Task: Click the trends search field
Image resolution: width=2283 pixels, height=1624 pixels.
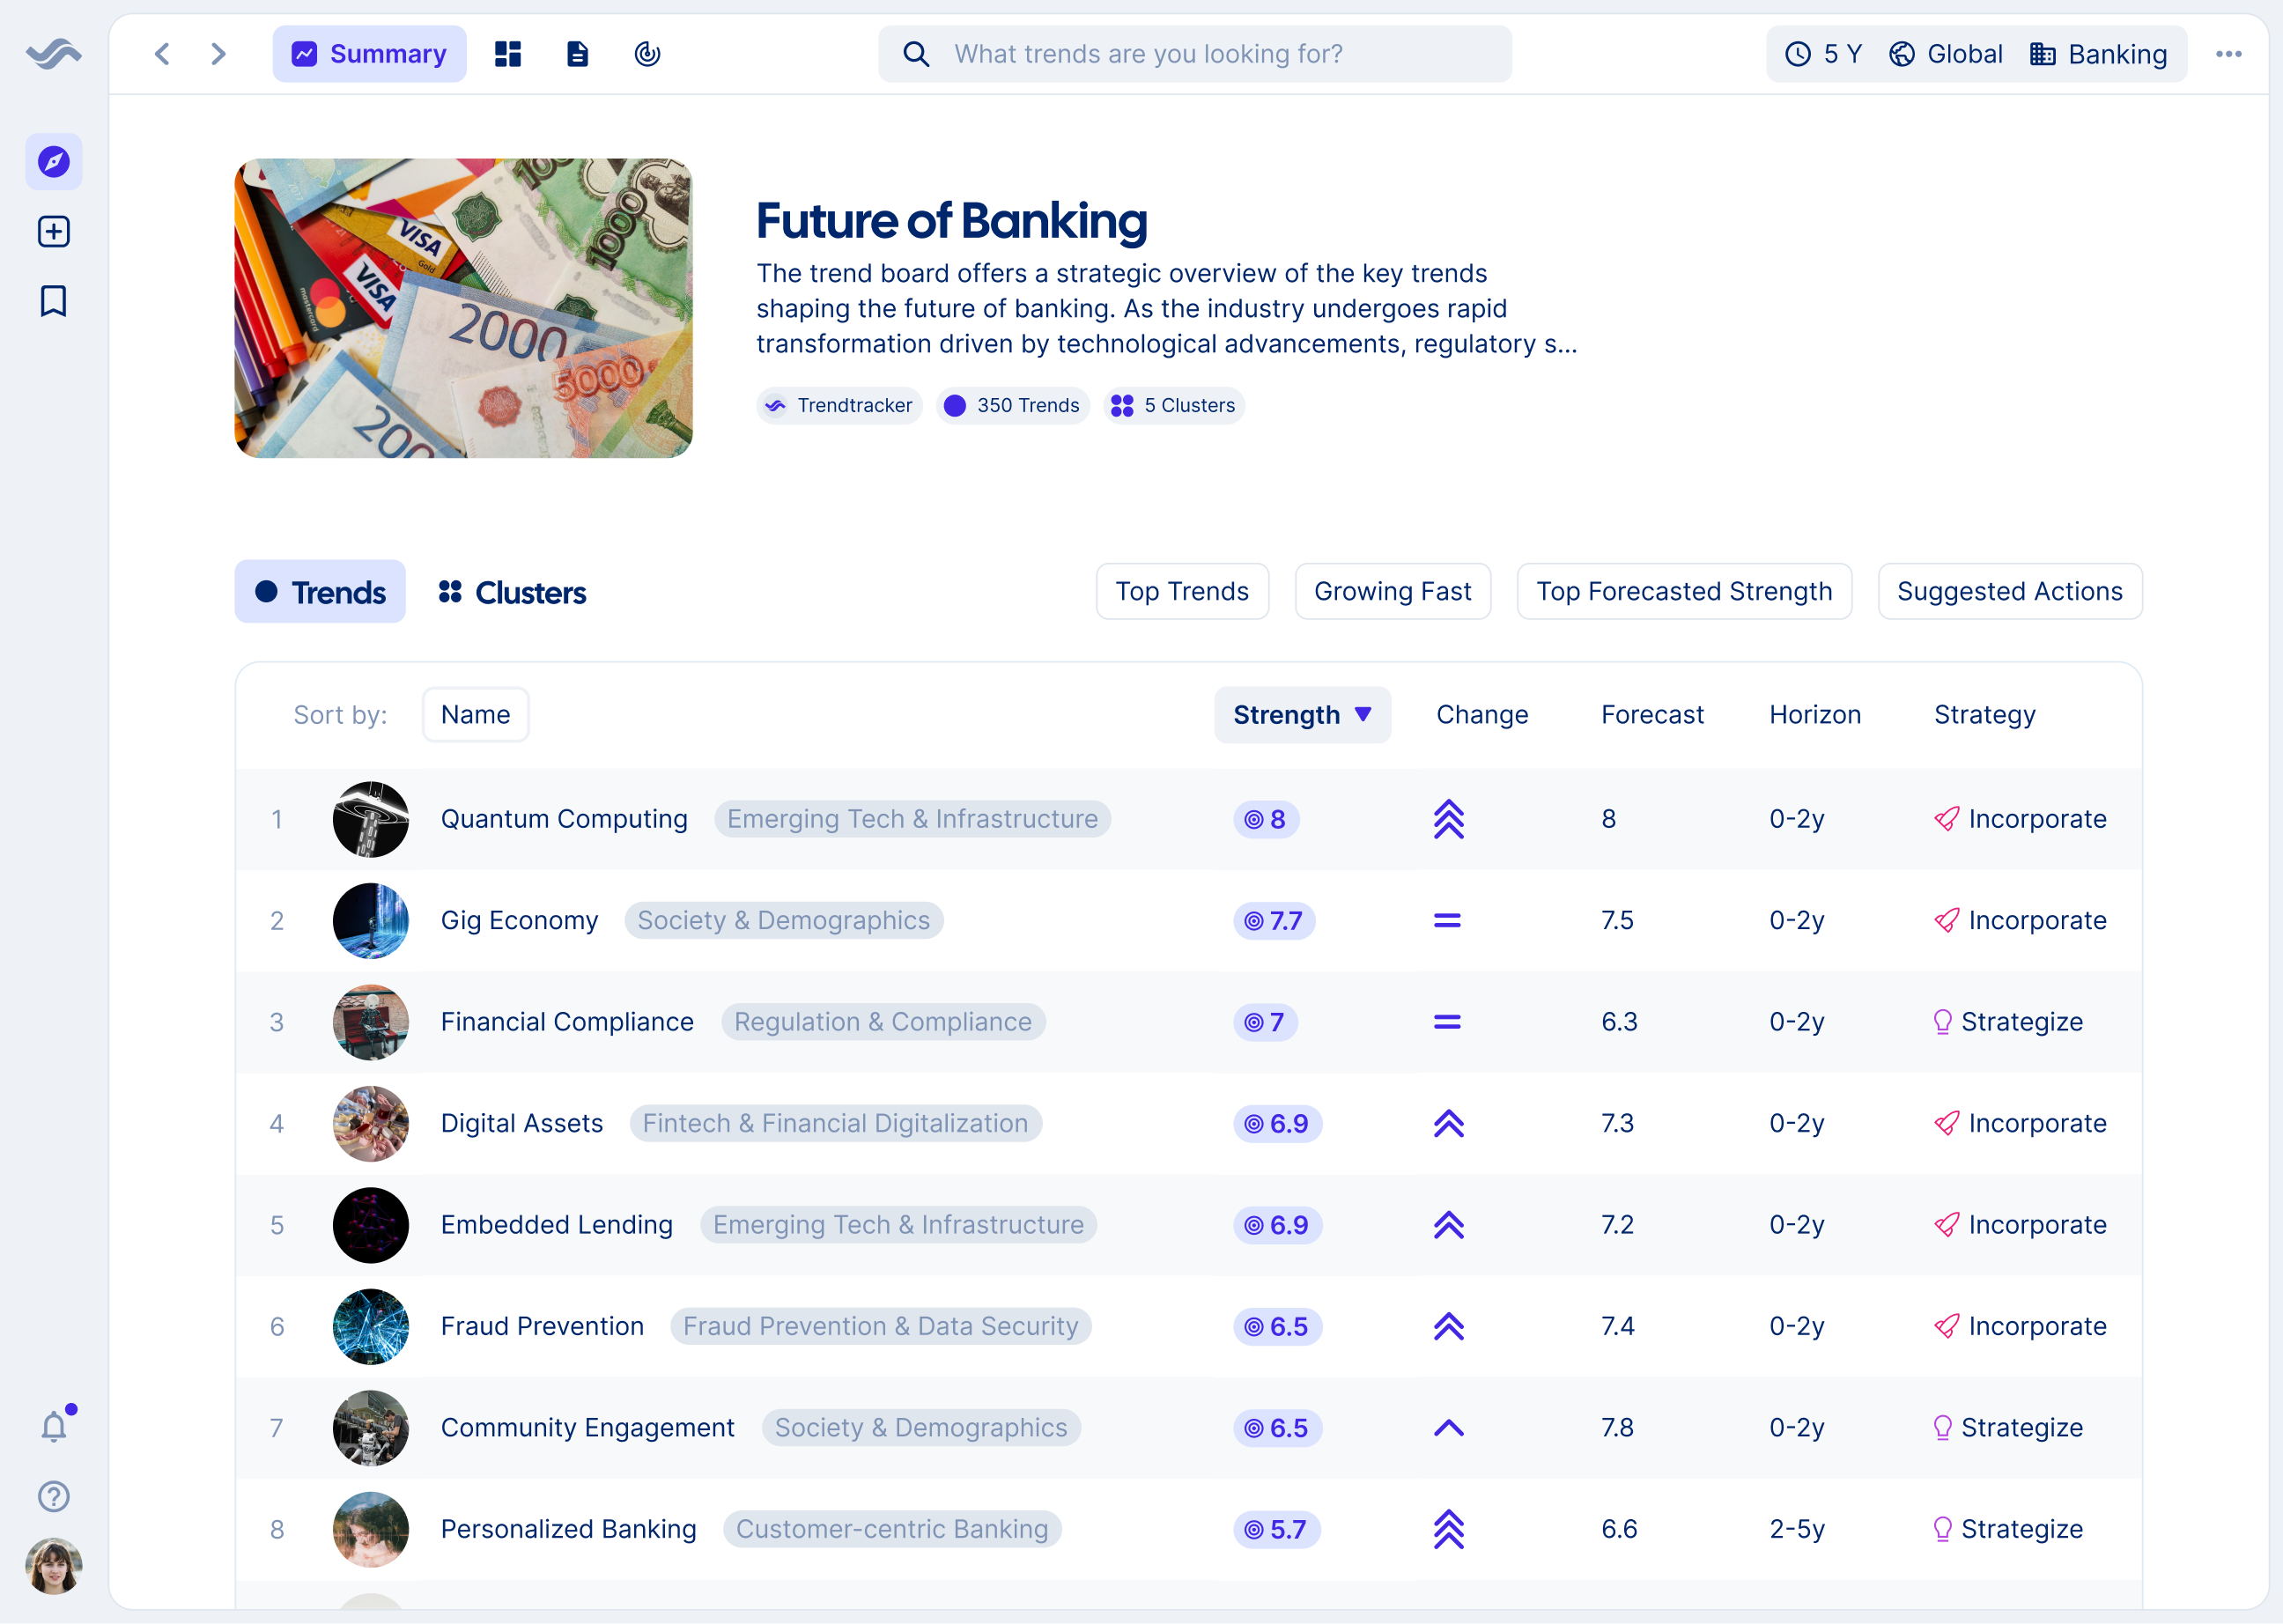Action: point(1195,54)
